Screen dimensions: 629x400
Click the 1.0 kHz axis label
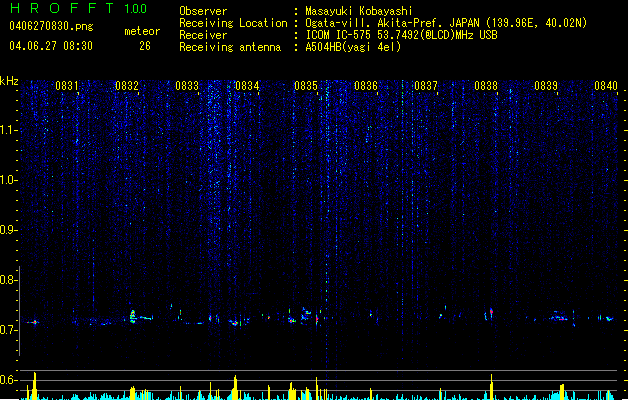pyautogui.click(x=8, y=180)
